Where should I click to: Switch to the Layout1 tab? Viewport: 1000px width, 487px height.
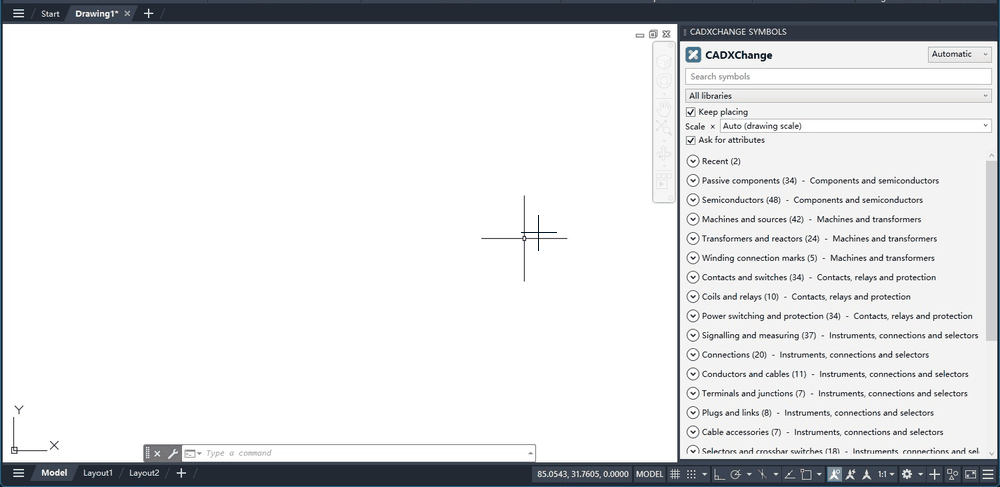pyautogui.click(x=98, y=473)
